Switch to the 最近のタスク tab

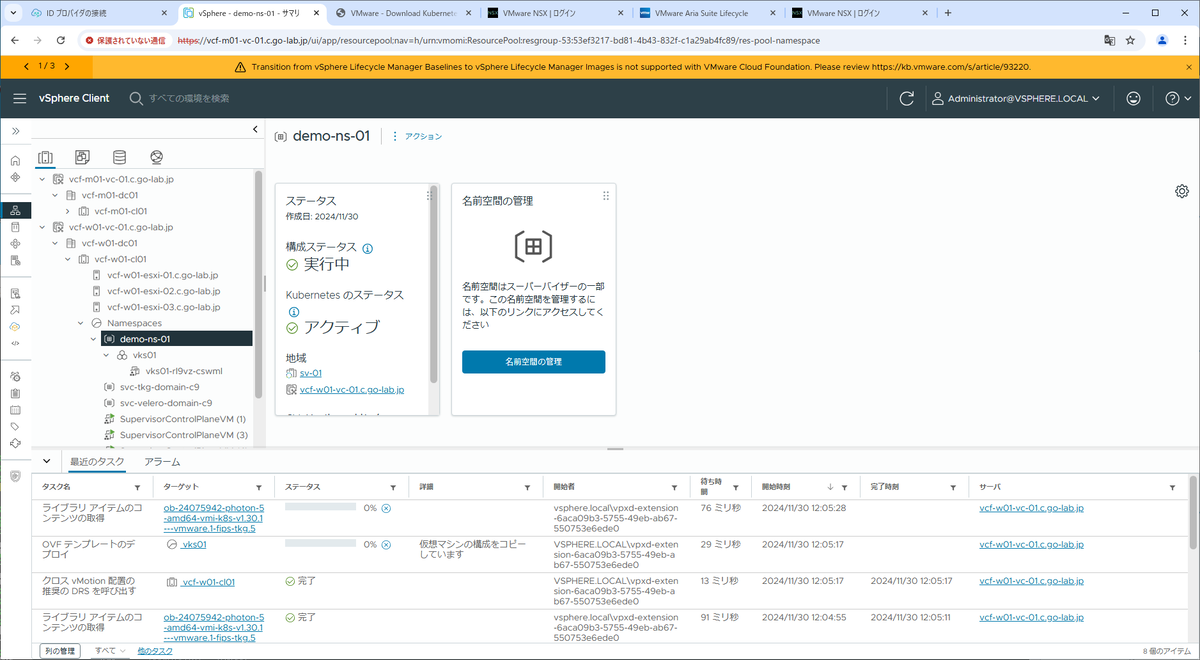(96, 462)
